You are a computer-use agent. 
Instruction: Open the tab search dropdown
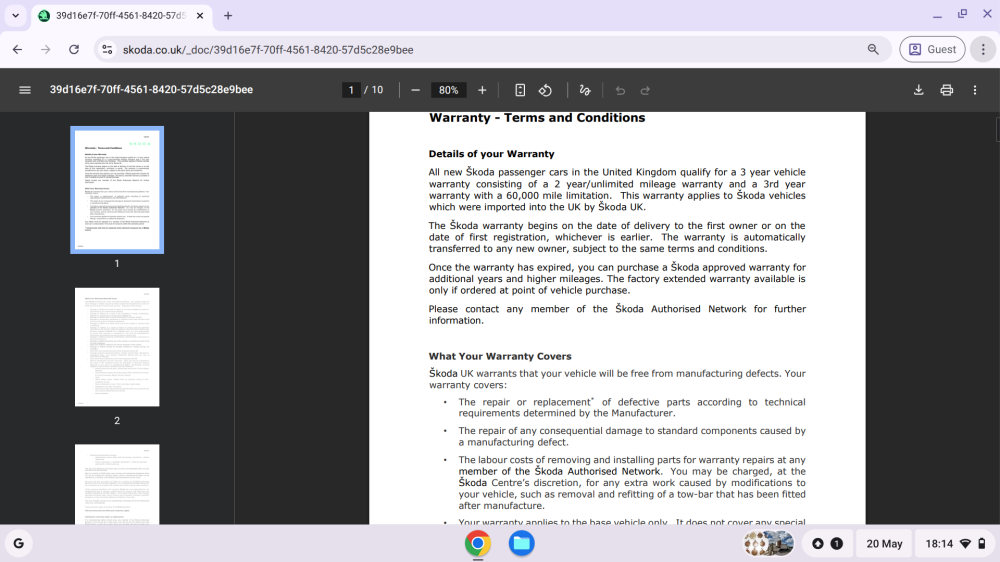[15, 16]
